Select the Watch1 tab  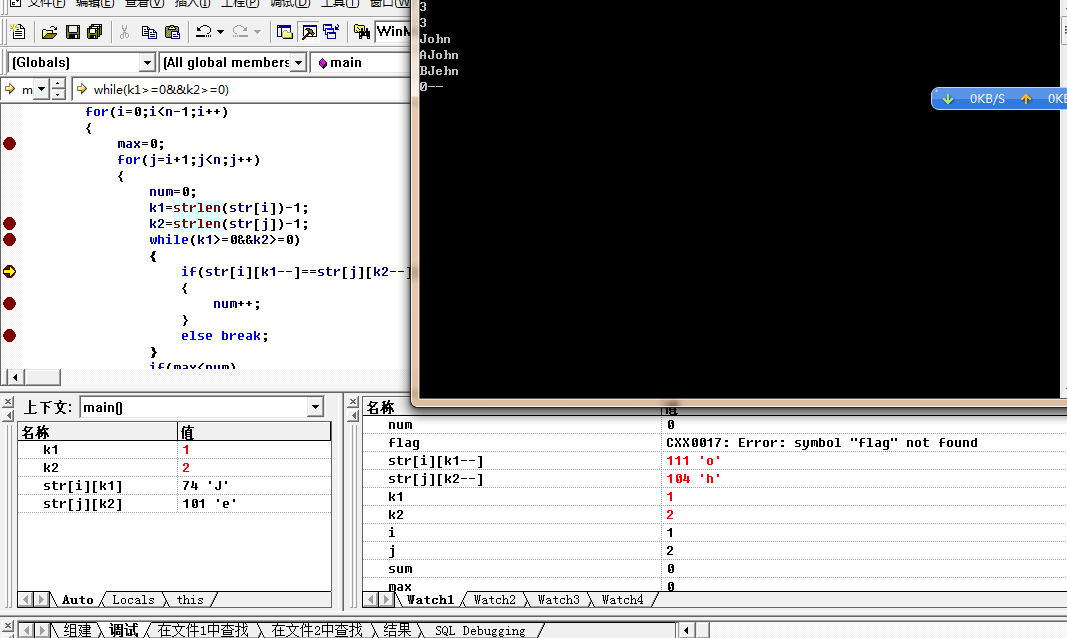[x=430, y=600]
